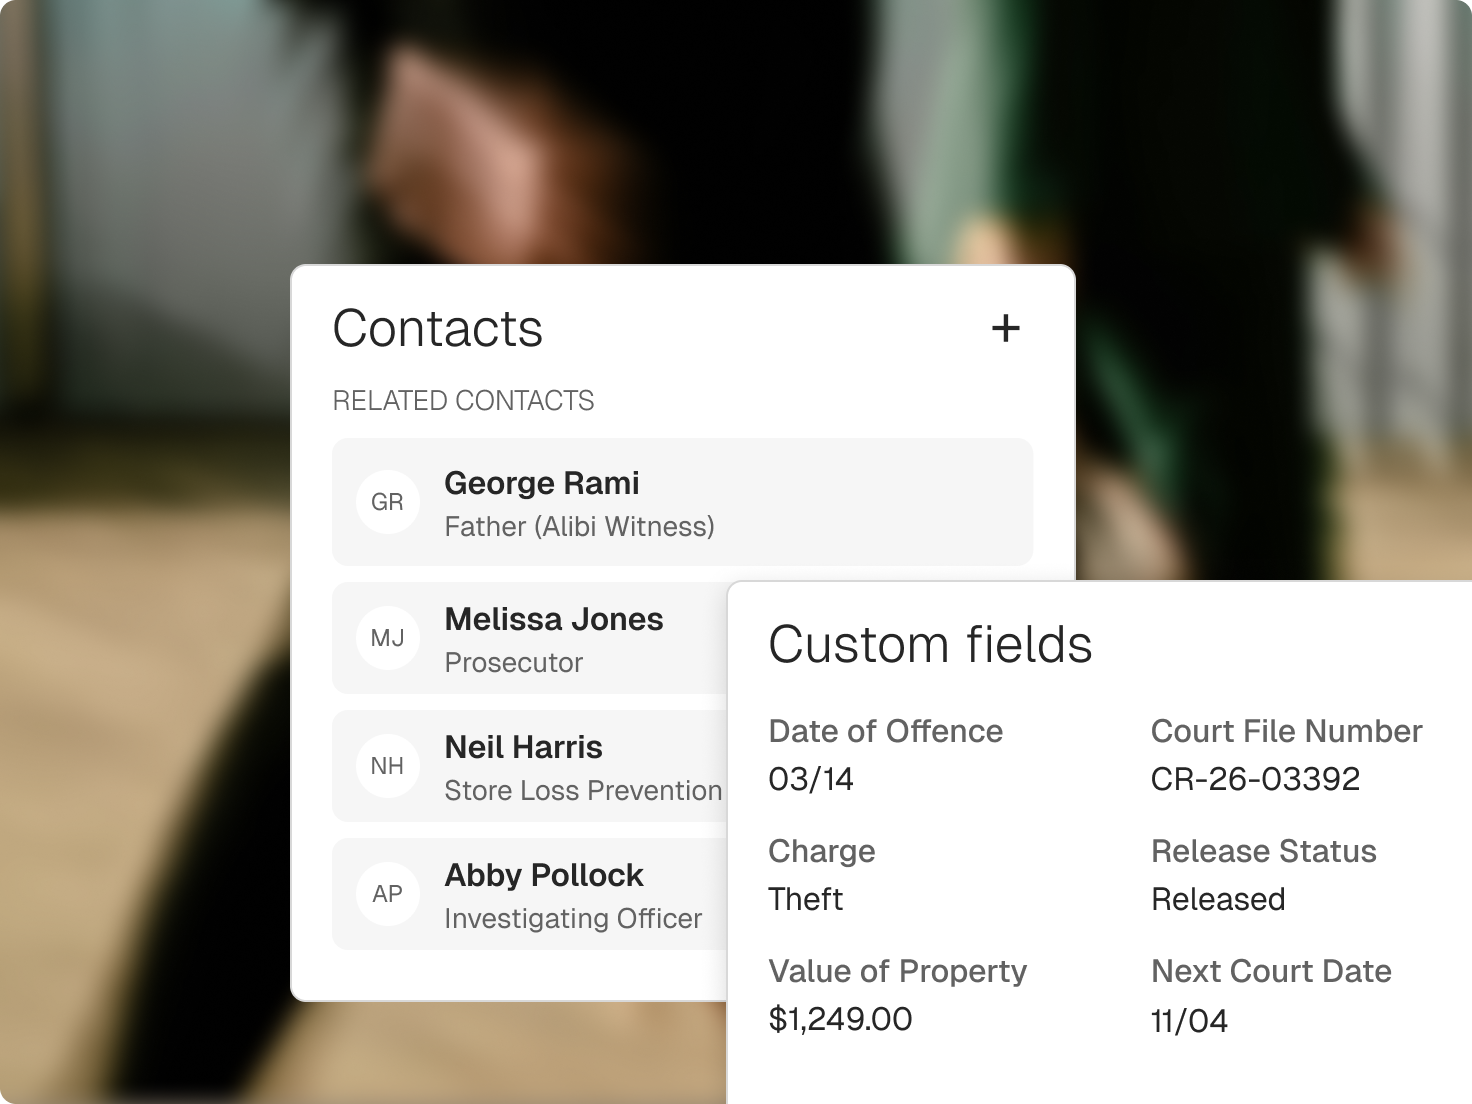The height and width of the screenshot is (1104, 1472).
Task: Open George Rami contact name
Action: click(542, 484)
